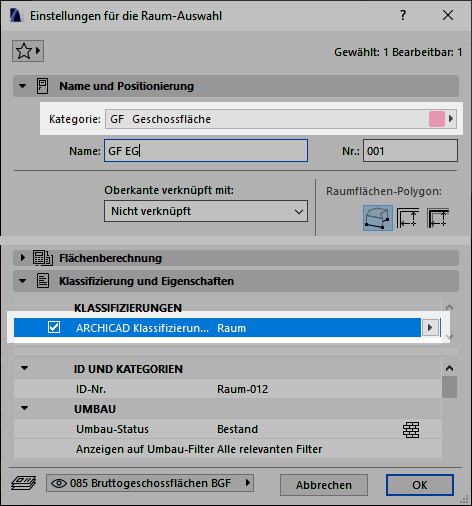The height and width of the screenshot is (506, 472).
Task: Click the pink Kategorie color swatch
Action: coord(437,119)
